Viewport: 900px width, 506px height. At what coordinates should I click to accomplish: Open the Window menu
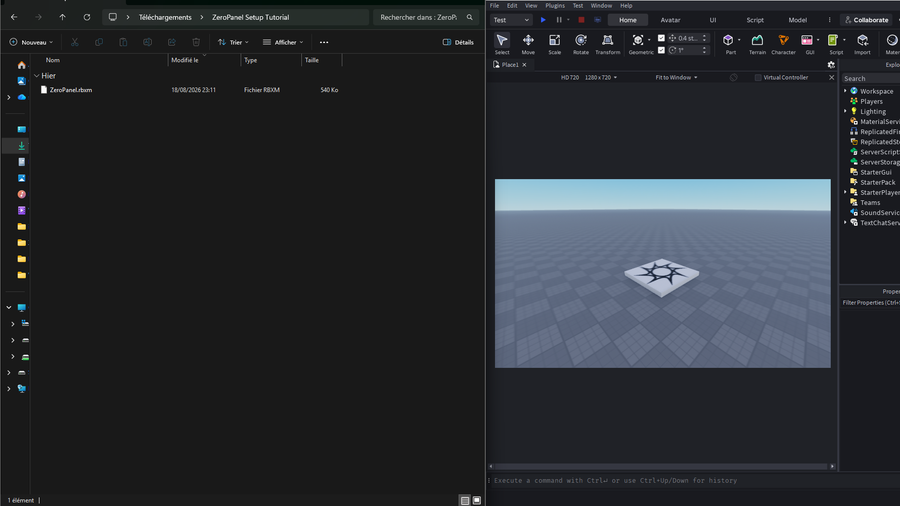601,6
